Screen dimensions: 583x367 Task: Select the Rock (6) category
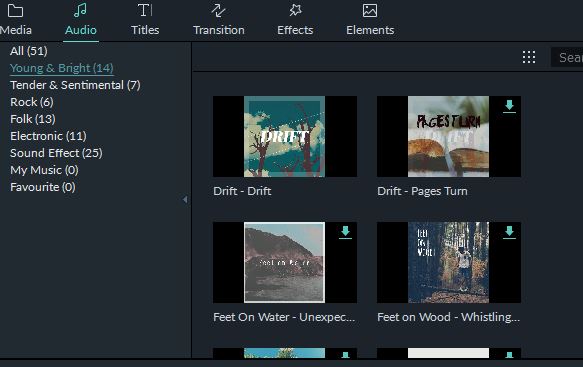32,102
